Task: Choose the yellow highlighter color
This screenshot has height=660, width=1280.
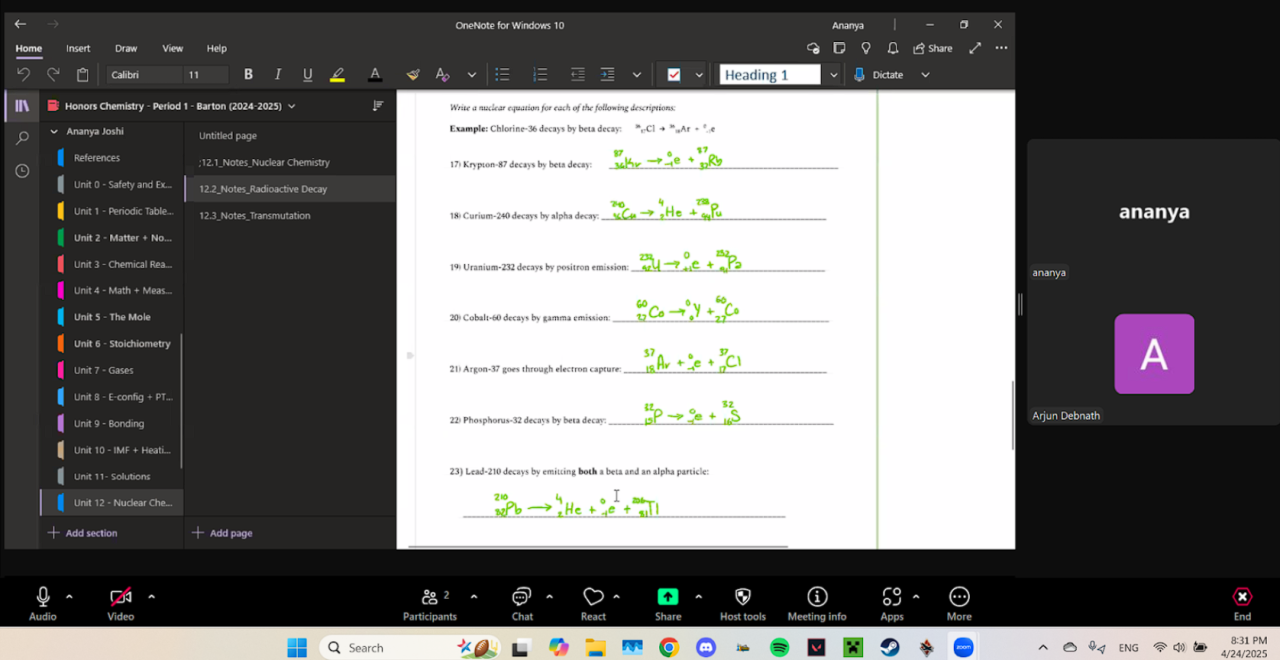Action: [337, 75]
